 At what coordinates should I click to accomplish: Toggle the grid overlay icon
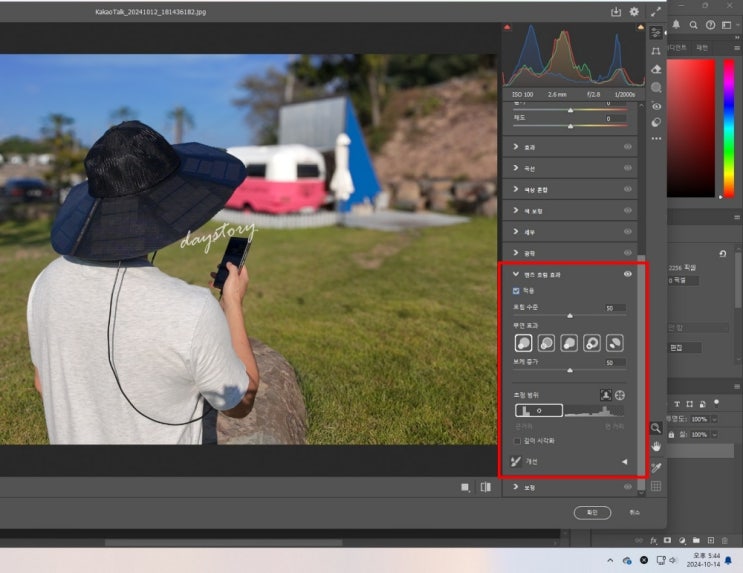pos(656,487)
